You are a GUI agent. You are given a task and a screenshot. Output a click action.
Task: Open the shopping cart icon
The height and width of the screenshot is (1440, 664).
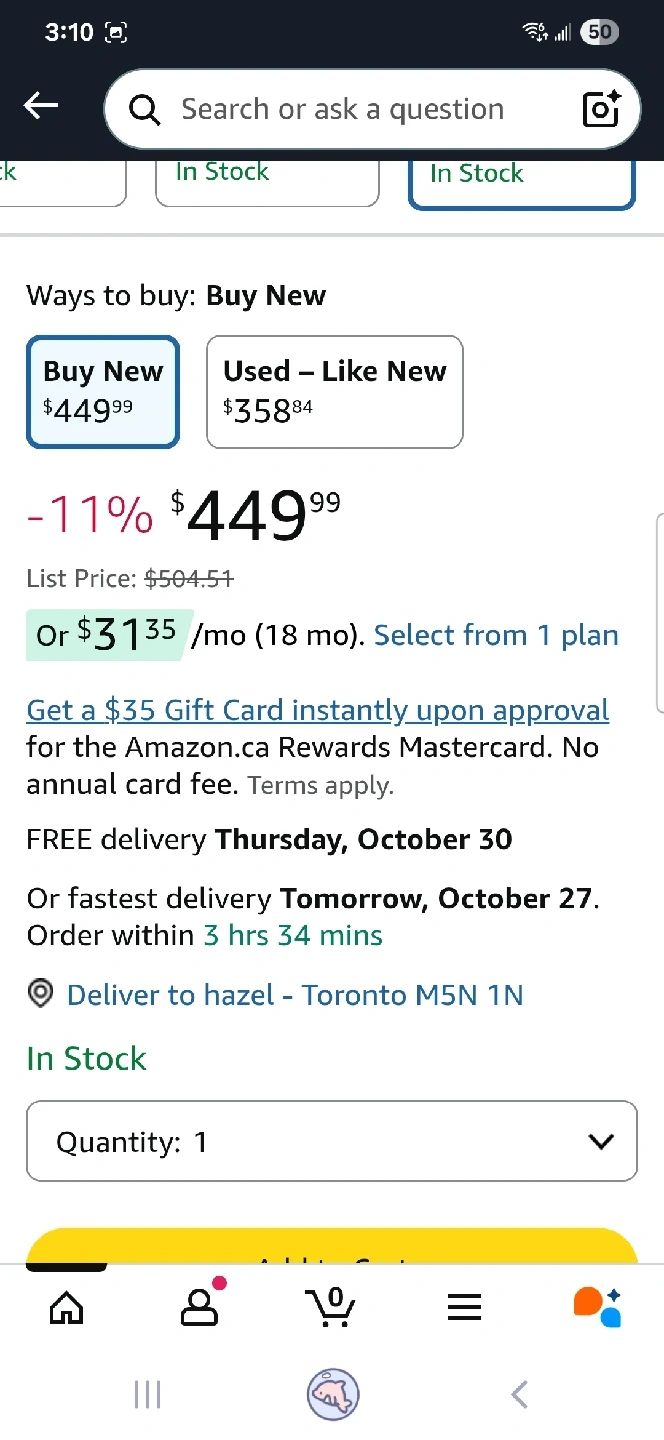pyautogui.click(x=331, y=1306)
